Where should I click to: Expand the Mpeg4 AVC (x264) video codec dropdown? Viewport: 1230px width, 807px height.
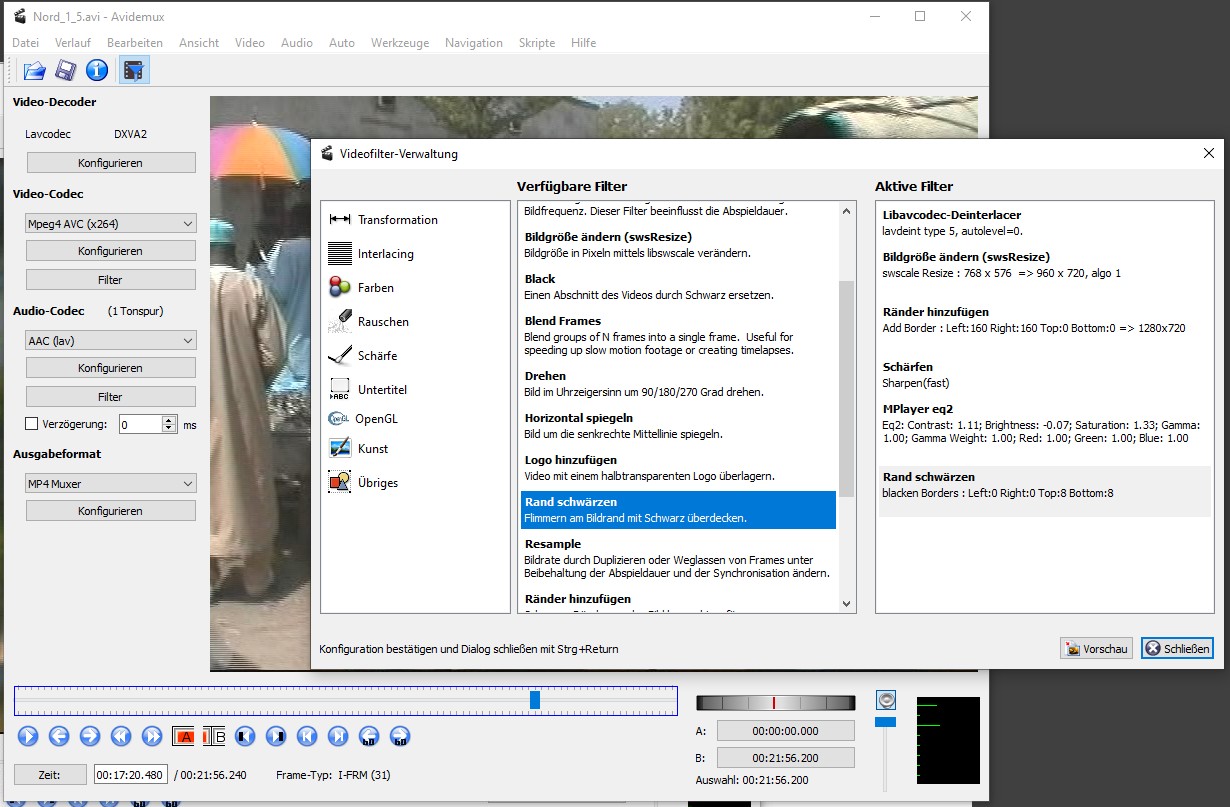click(110, 224)
